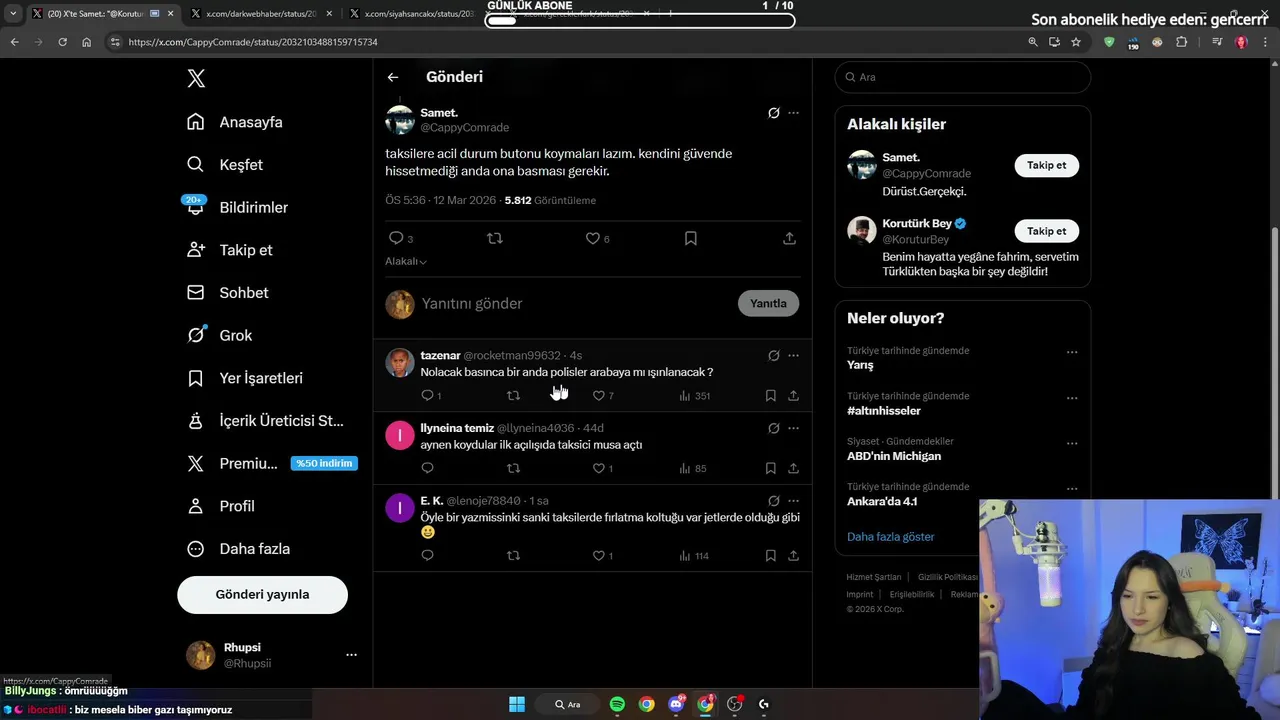The image size is (1280, 720).
Task: Open Bildirimler notifications
Action: coord(237,207)
